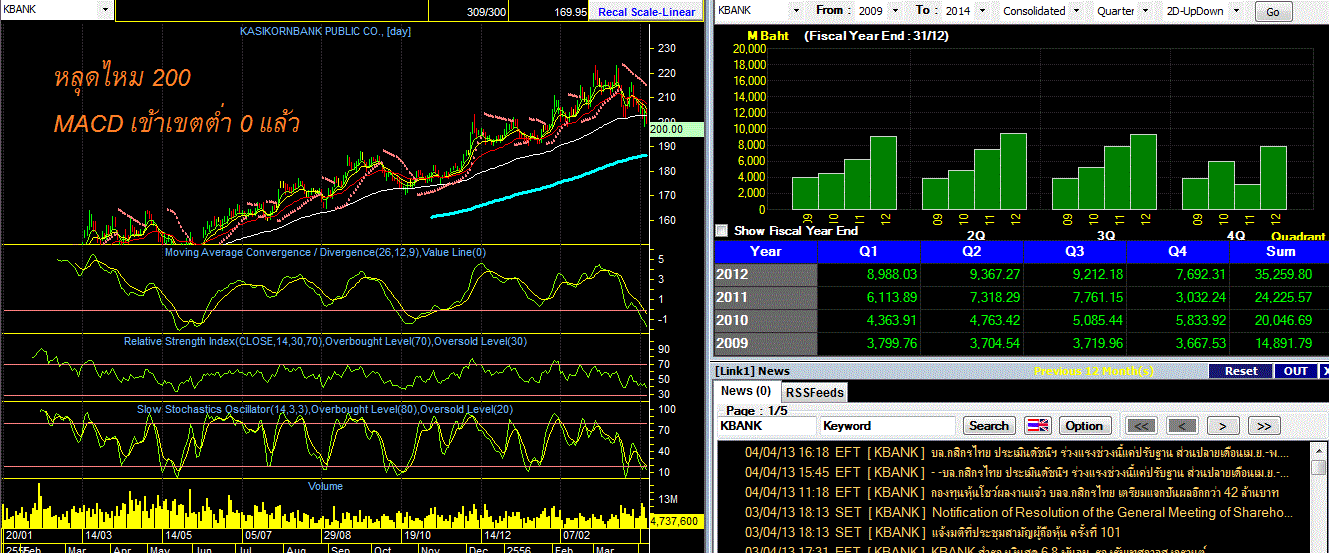Screen dimensions: 1329x553
Task: Go to next news page (>)
Action: [1222, 425]
